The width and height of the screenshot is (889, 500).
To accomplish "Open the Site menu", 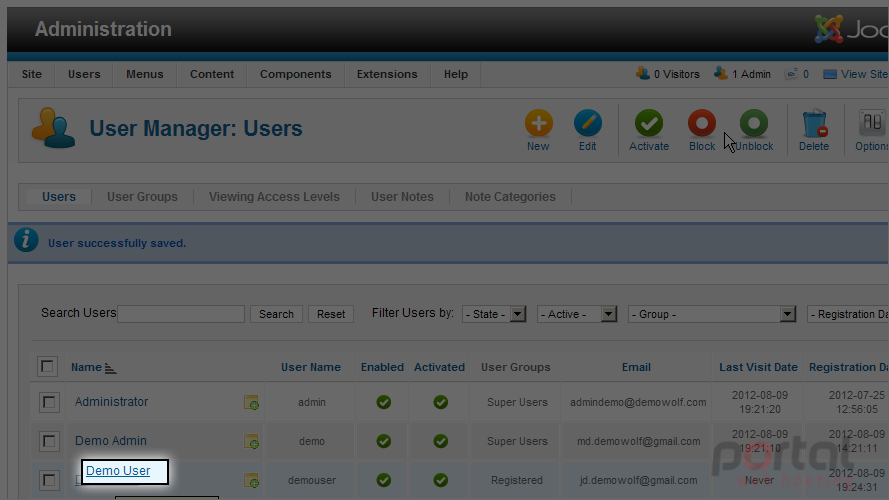I will pos(32,74).
